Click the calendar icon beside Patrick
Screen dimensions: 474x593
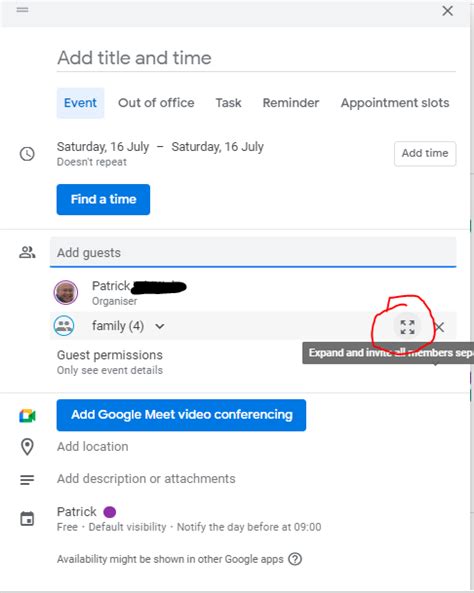[27, 518]
